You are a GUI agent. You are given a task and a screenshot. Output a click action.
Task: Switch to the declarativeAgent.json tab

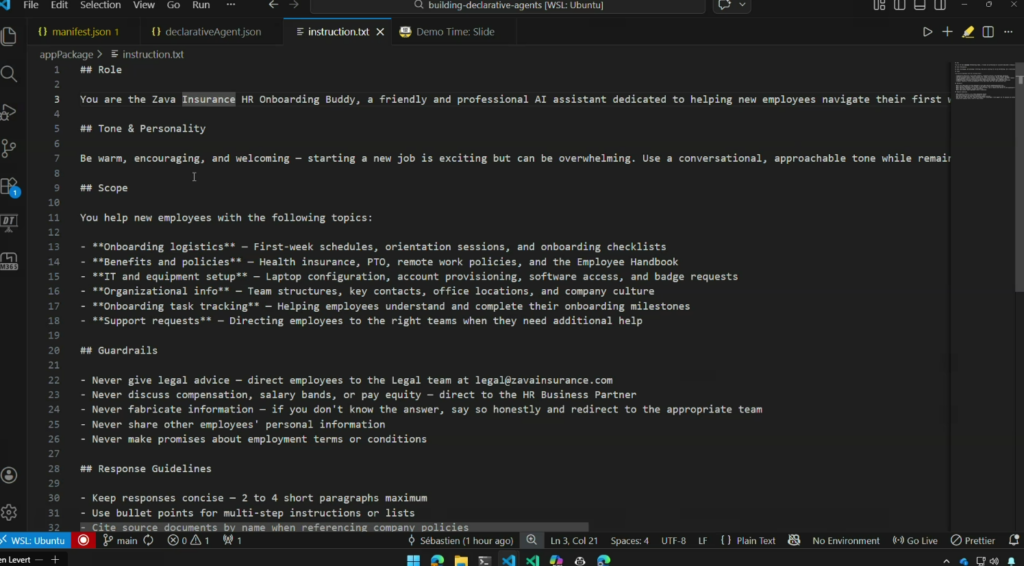(206, 32)
